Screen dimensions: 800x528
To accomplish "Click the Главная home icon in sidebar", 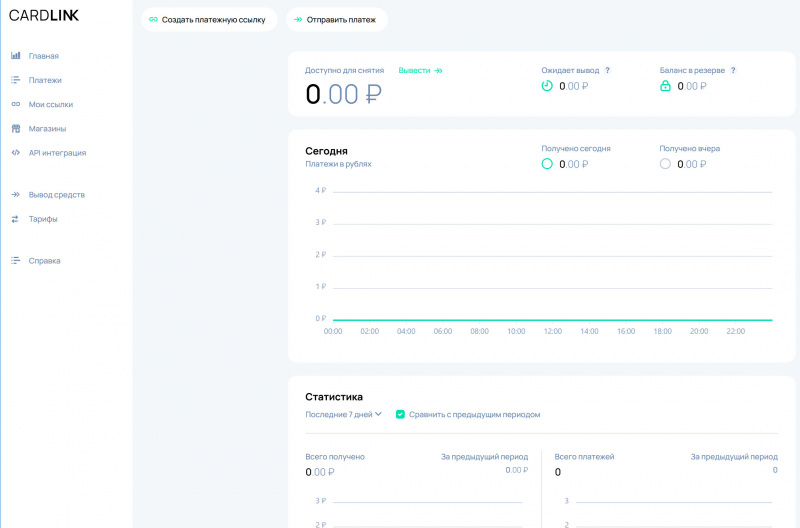I will (15, 56).
